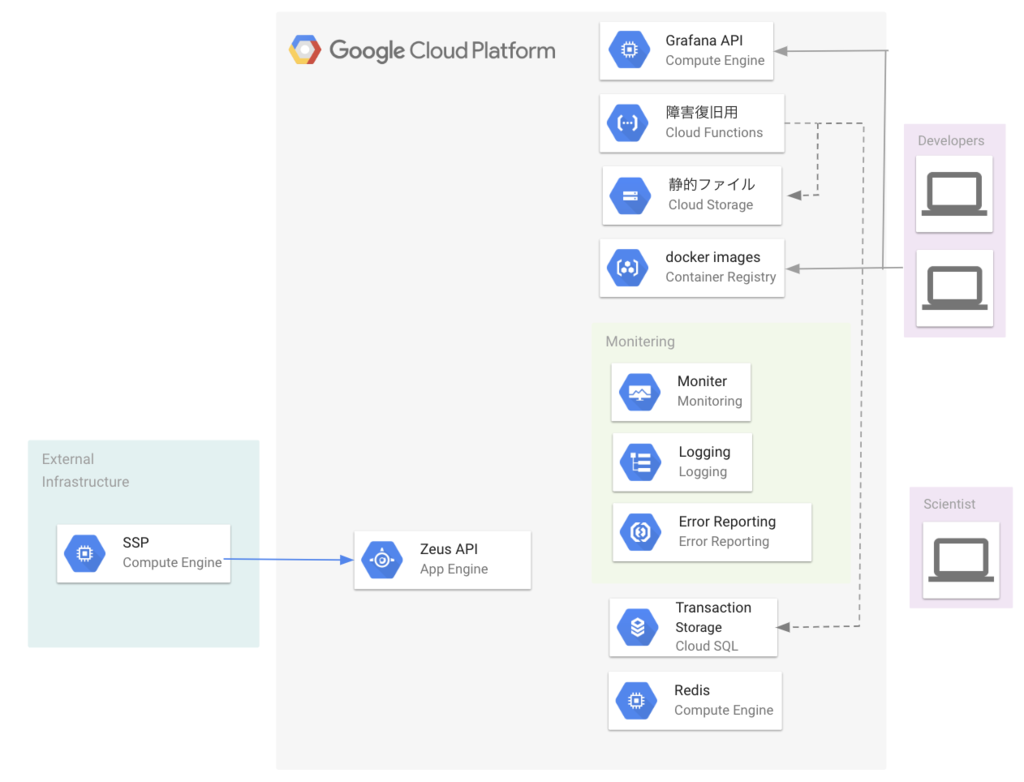Select the lower Developers laptop icon

point(955,287)
